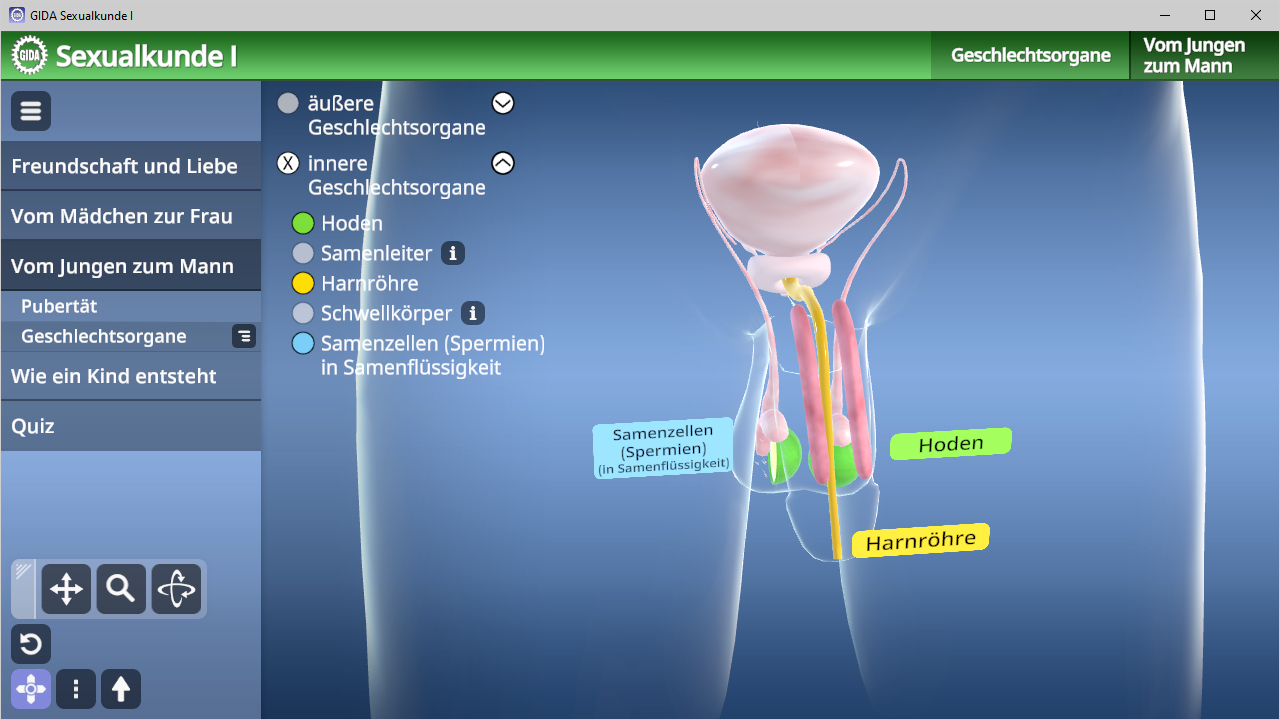This screenshot has height=720, width=1280.
Task: Open Freundschaft und Liebe chapter
Action: click(131, 166)
